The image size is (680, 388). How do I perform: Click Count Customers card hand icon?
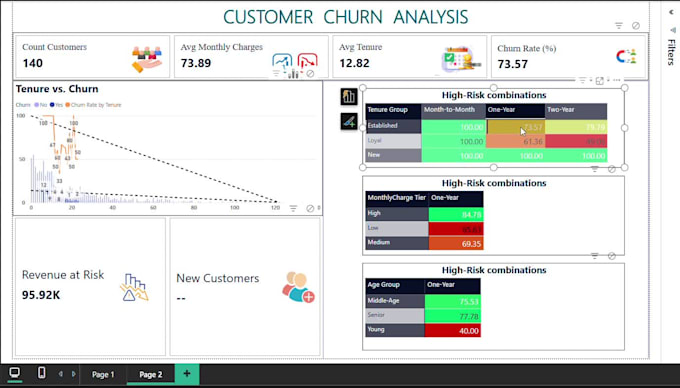pyautogui.click(x=147, y=59)
